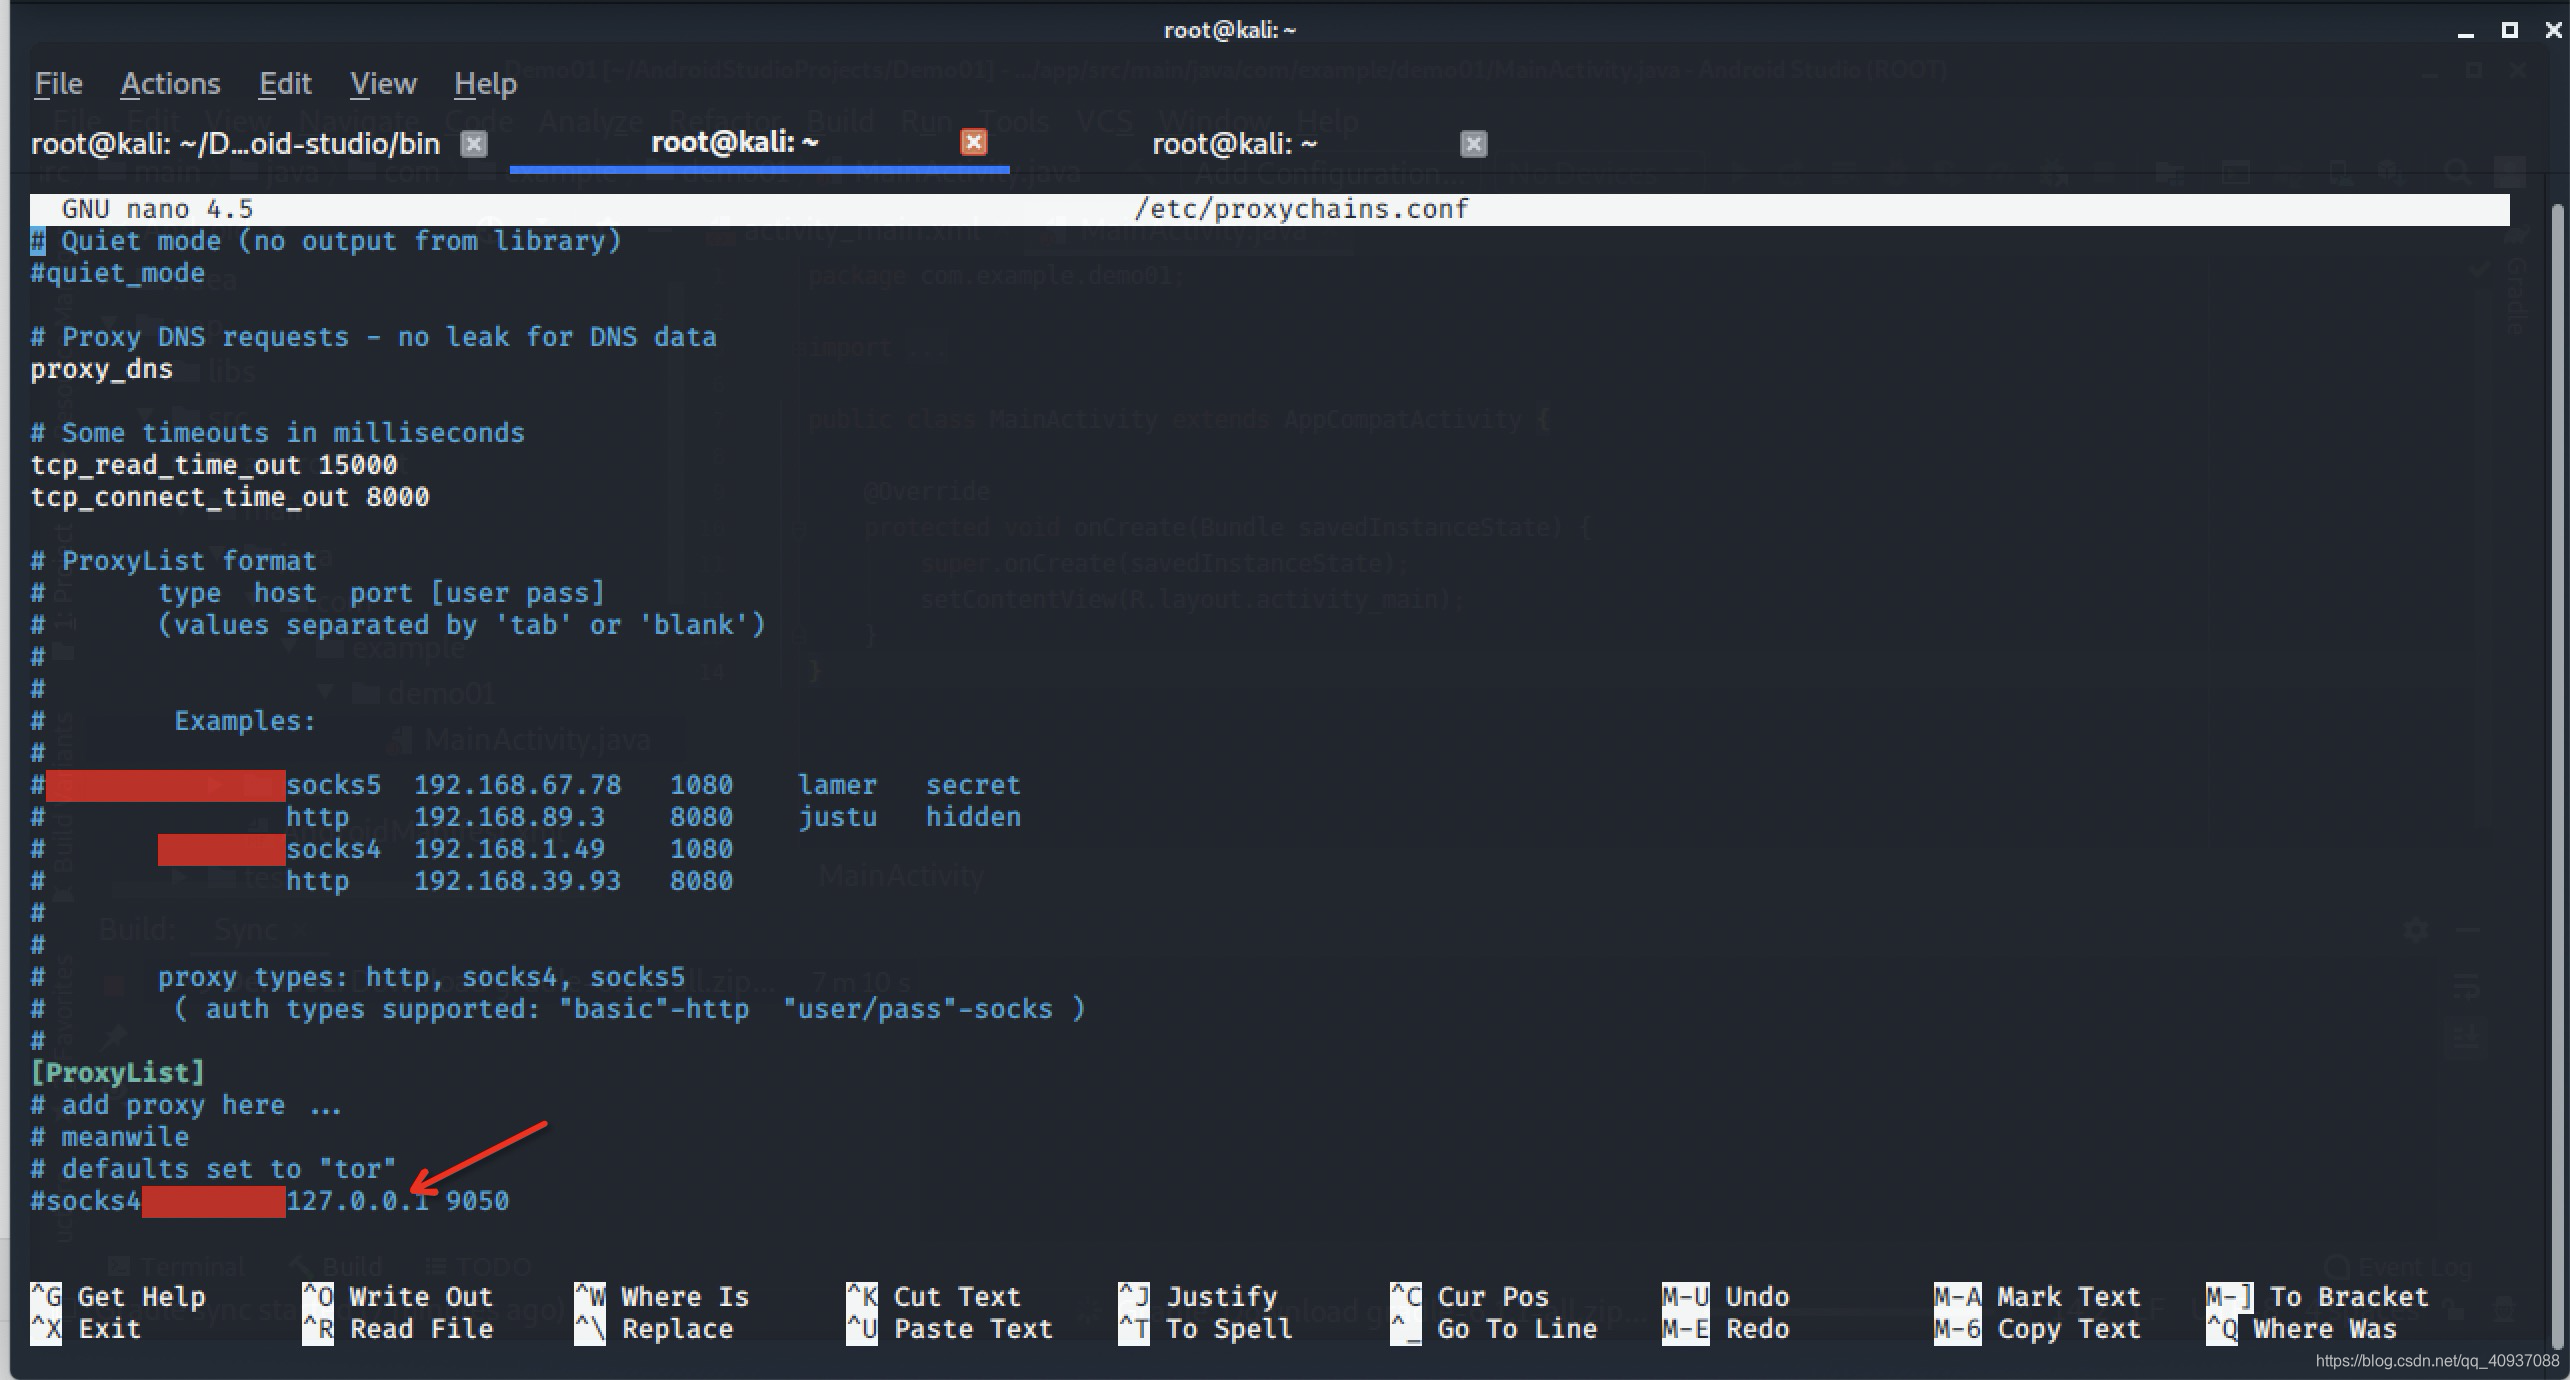Image resolution: width=2570 pixels, height=1380 pixels.
Task: Click the proxy_dns configuration line
Action: point(101,369)
